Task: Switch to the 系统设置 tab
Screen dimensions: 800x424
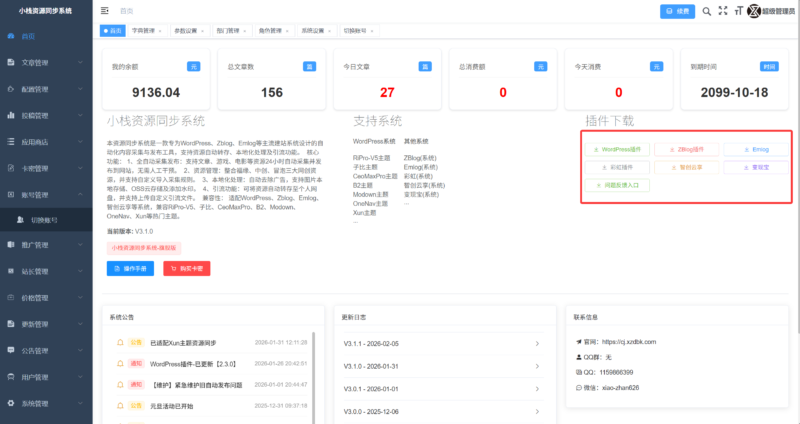Action: tap(316, 31)
